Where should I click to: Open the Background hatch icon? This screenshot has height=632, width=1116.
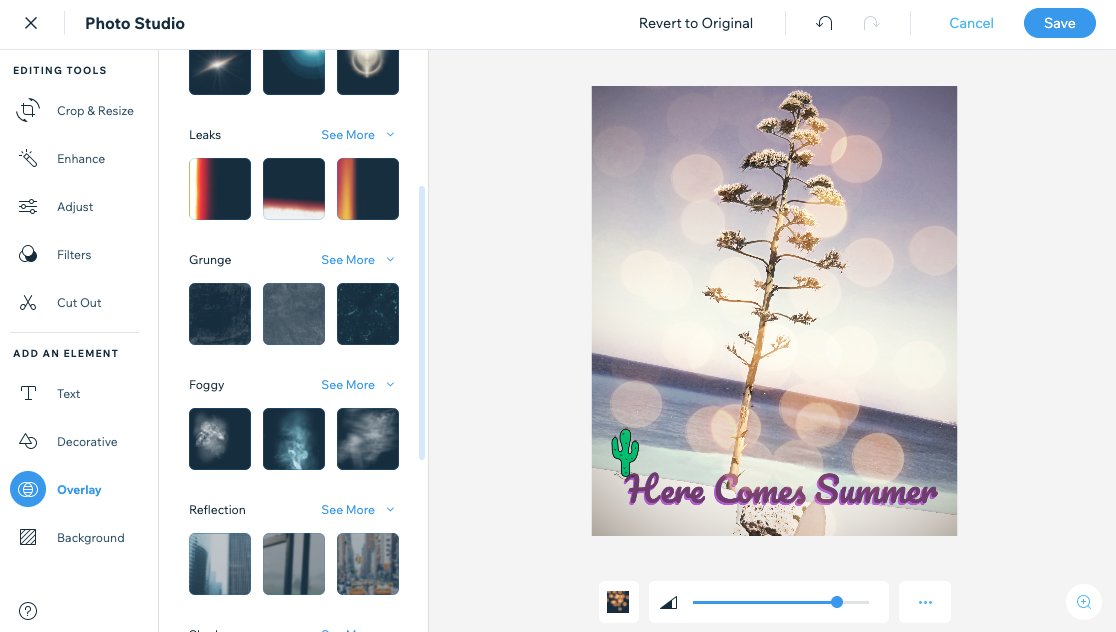(28, 537)
